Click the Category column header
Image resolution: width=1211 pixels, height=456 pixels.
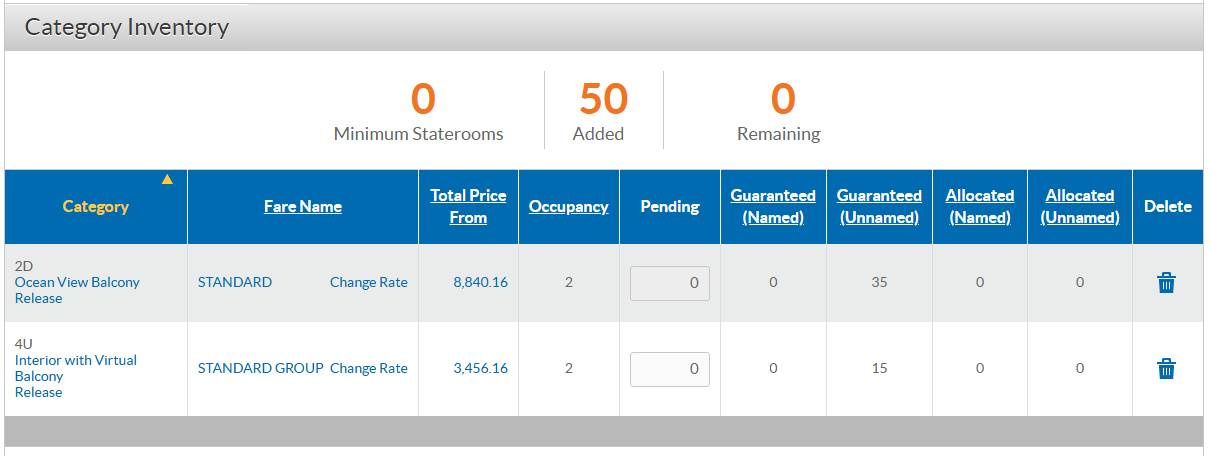[96, 207]
